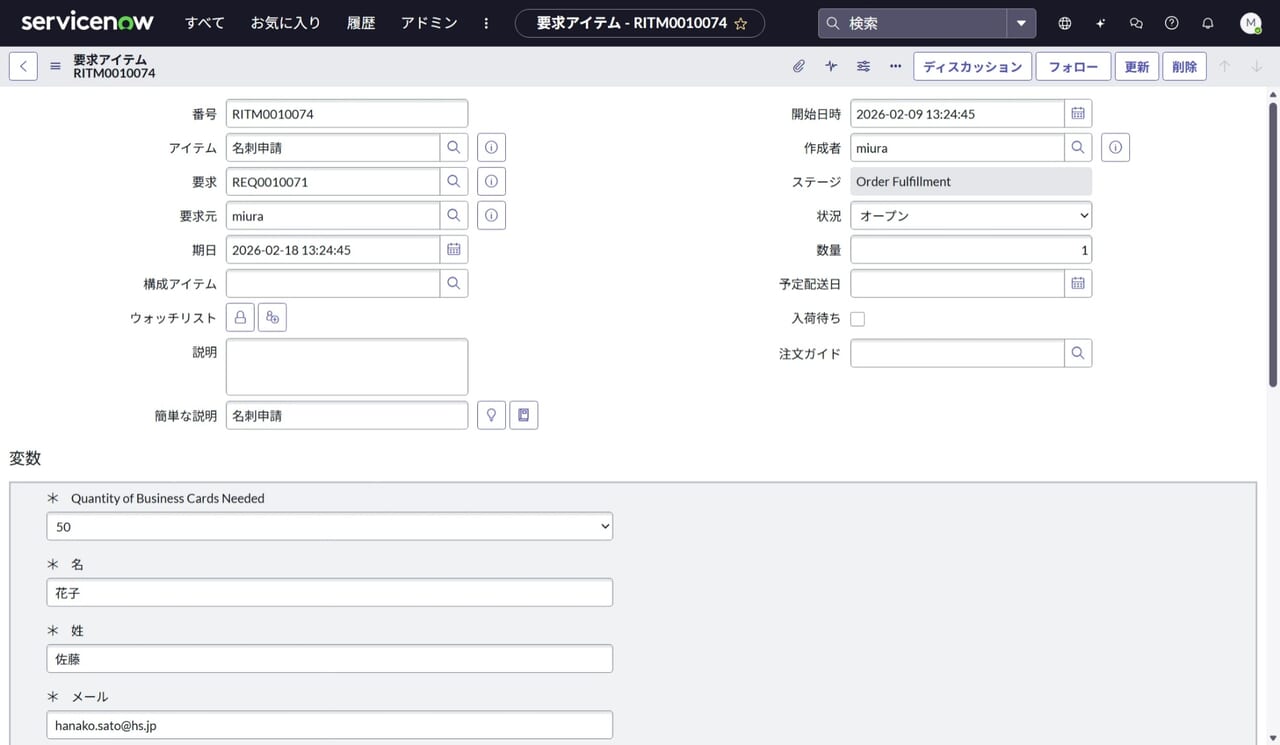Open the すべて menu

(205, 23)
